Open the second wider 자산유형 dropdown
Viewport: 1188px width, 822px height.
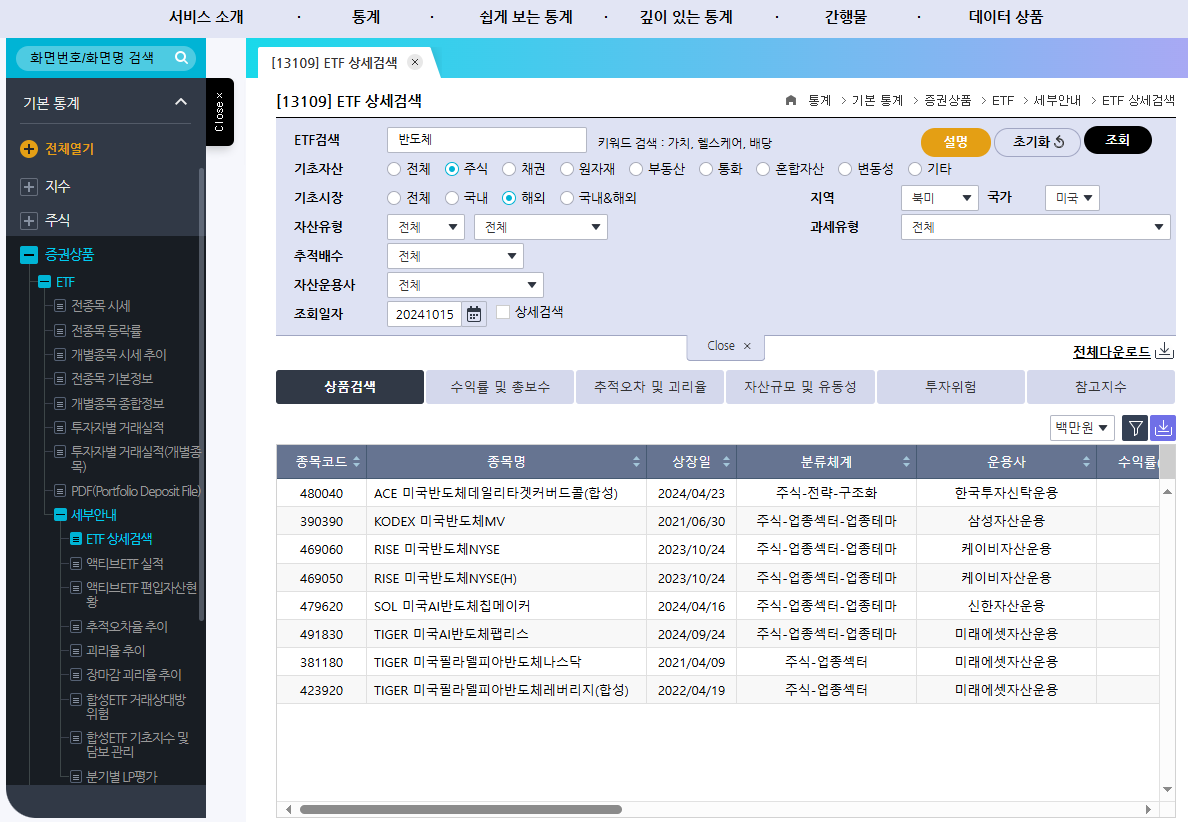[541, 227]
